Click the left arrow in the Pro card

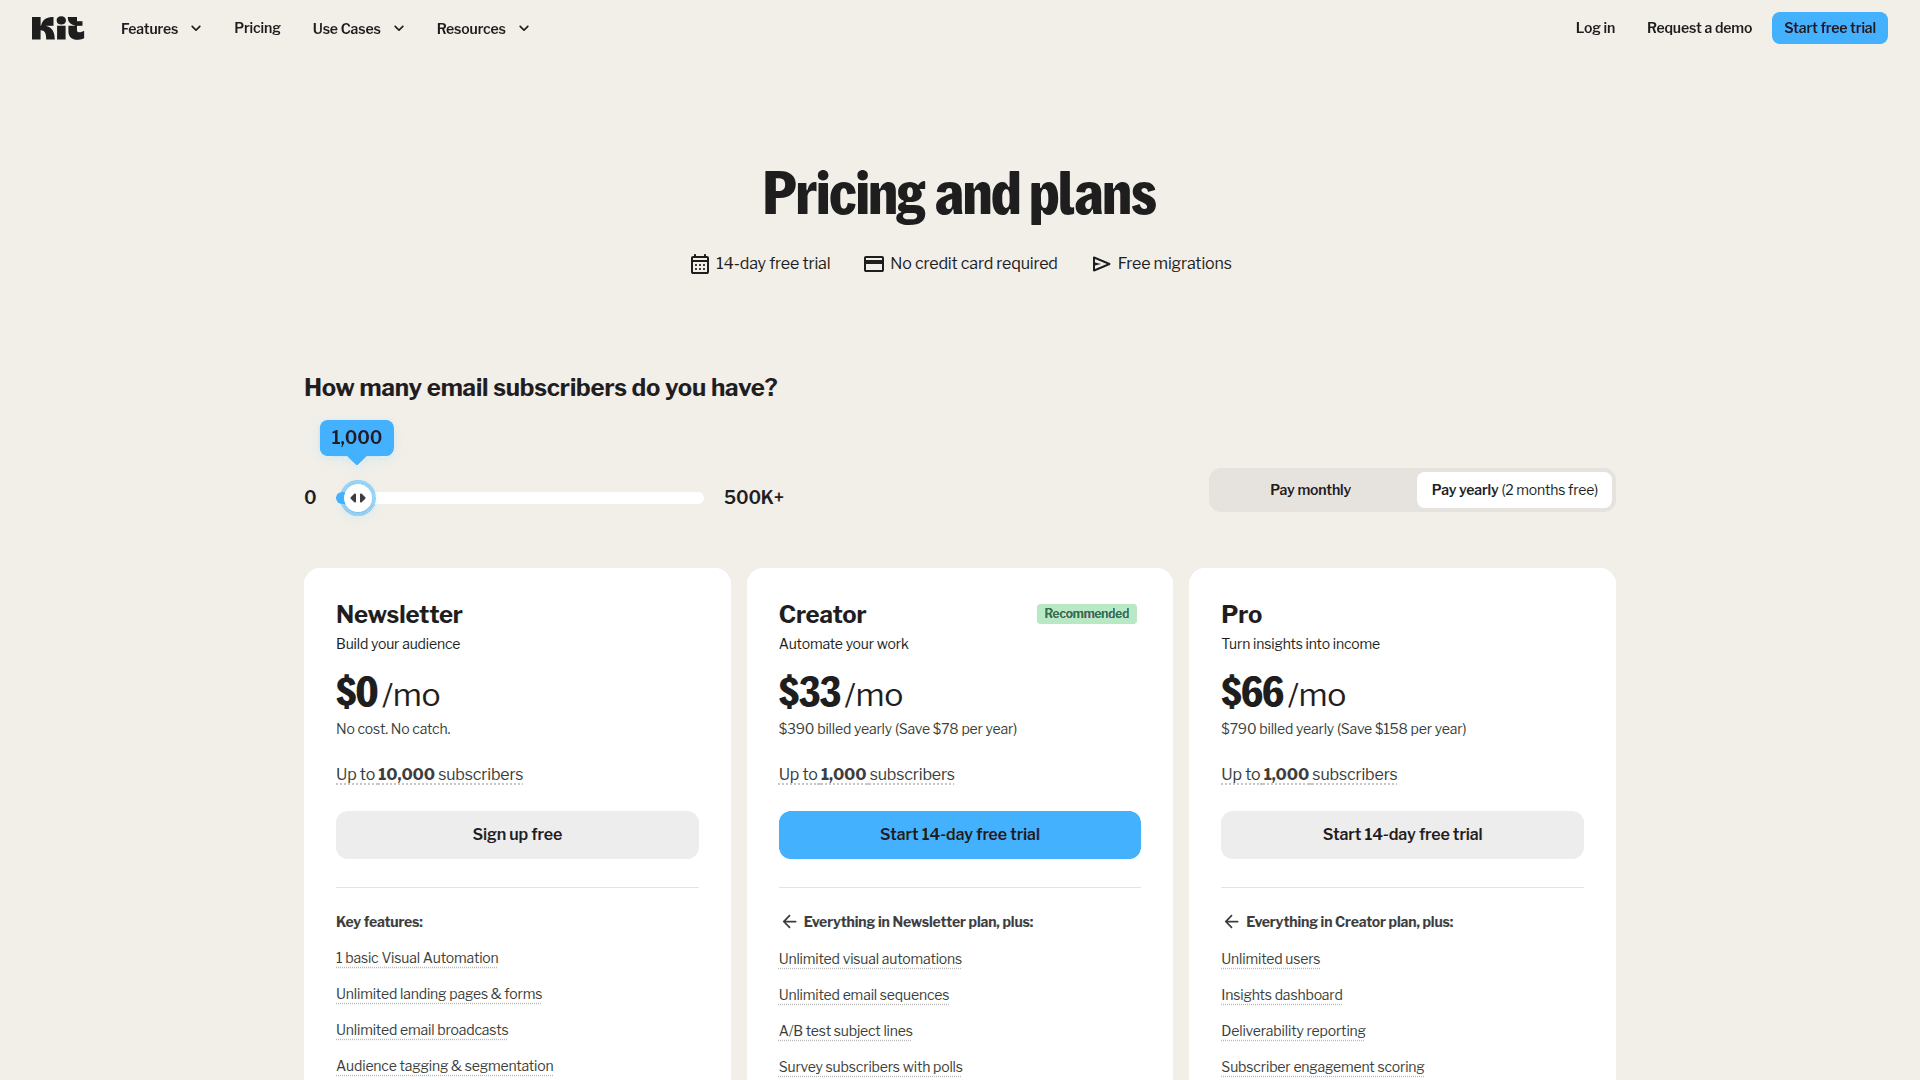tap(1230, 921)
